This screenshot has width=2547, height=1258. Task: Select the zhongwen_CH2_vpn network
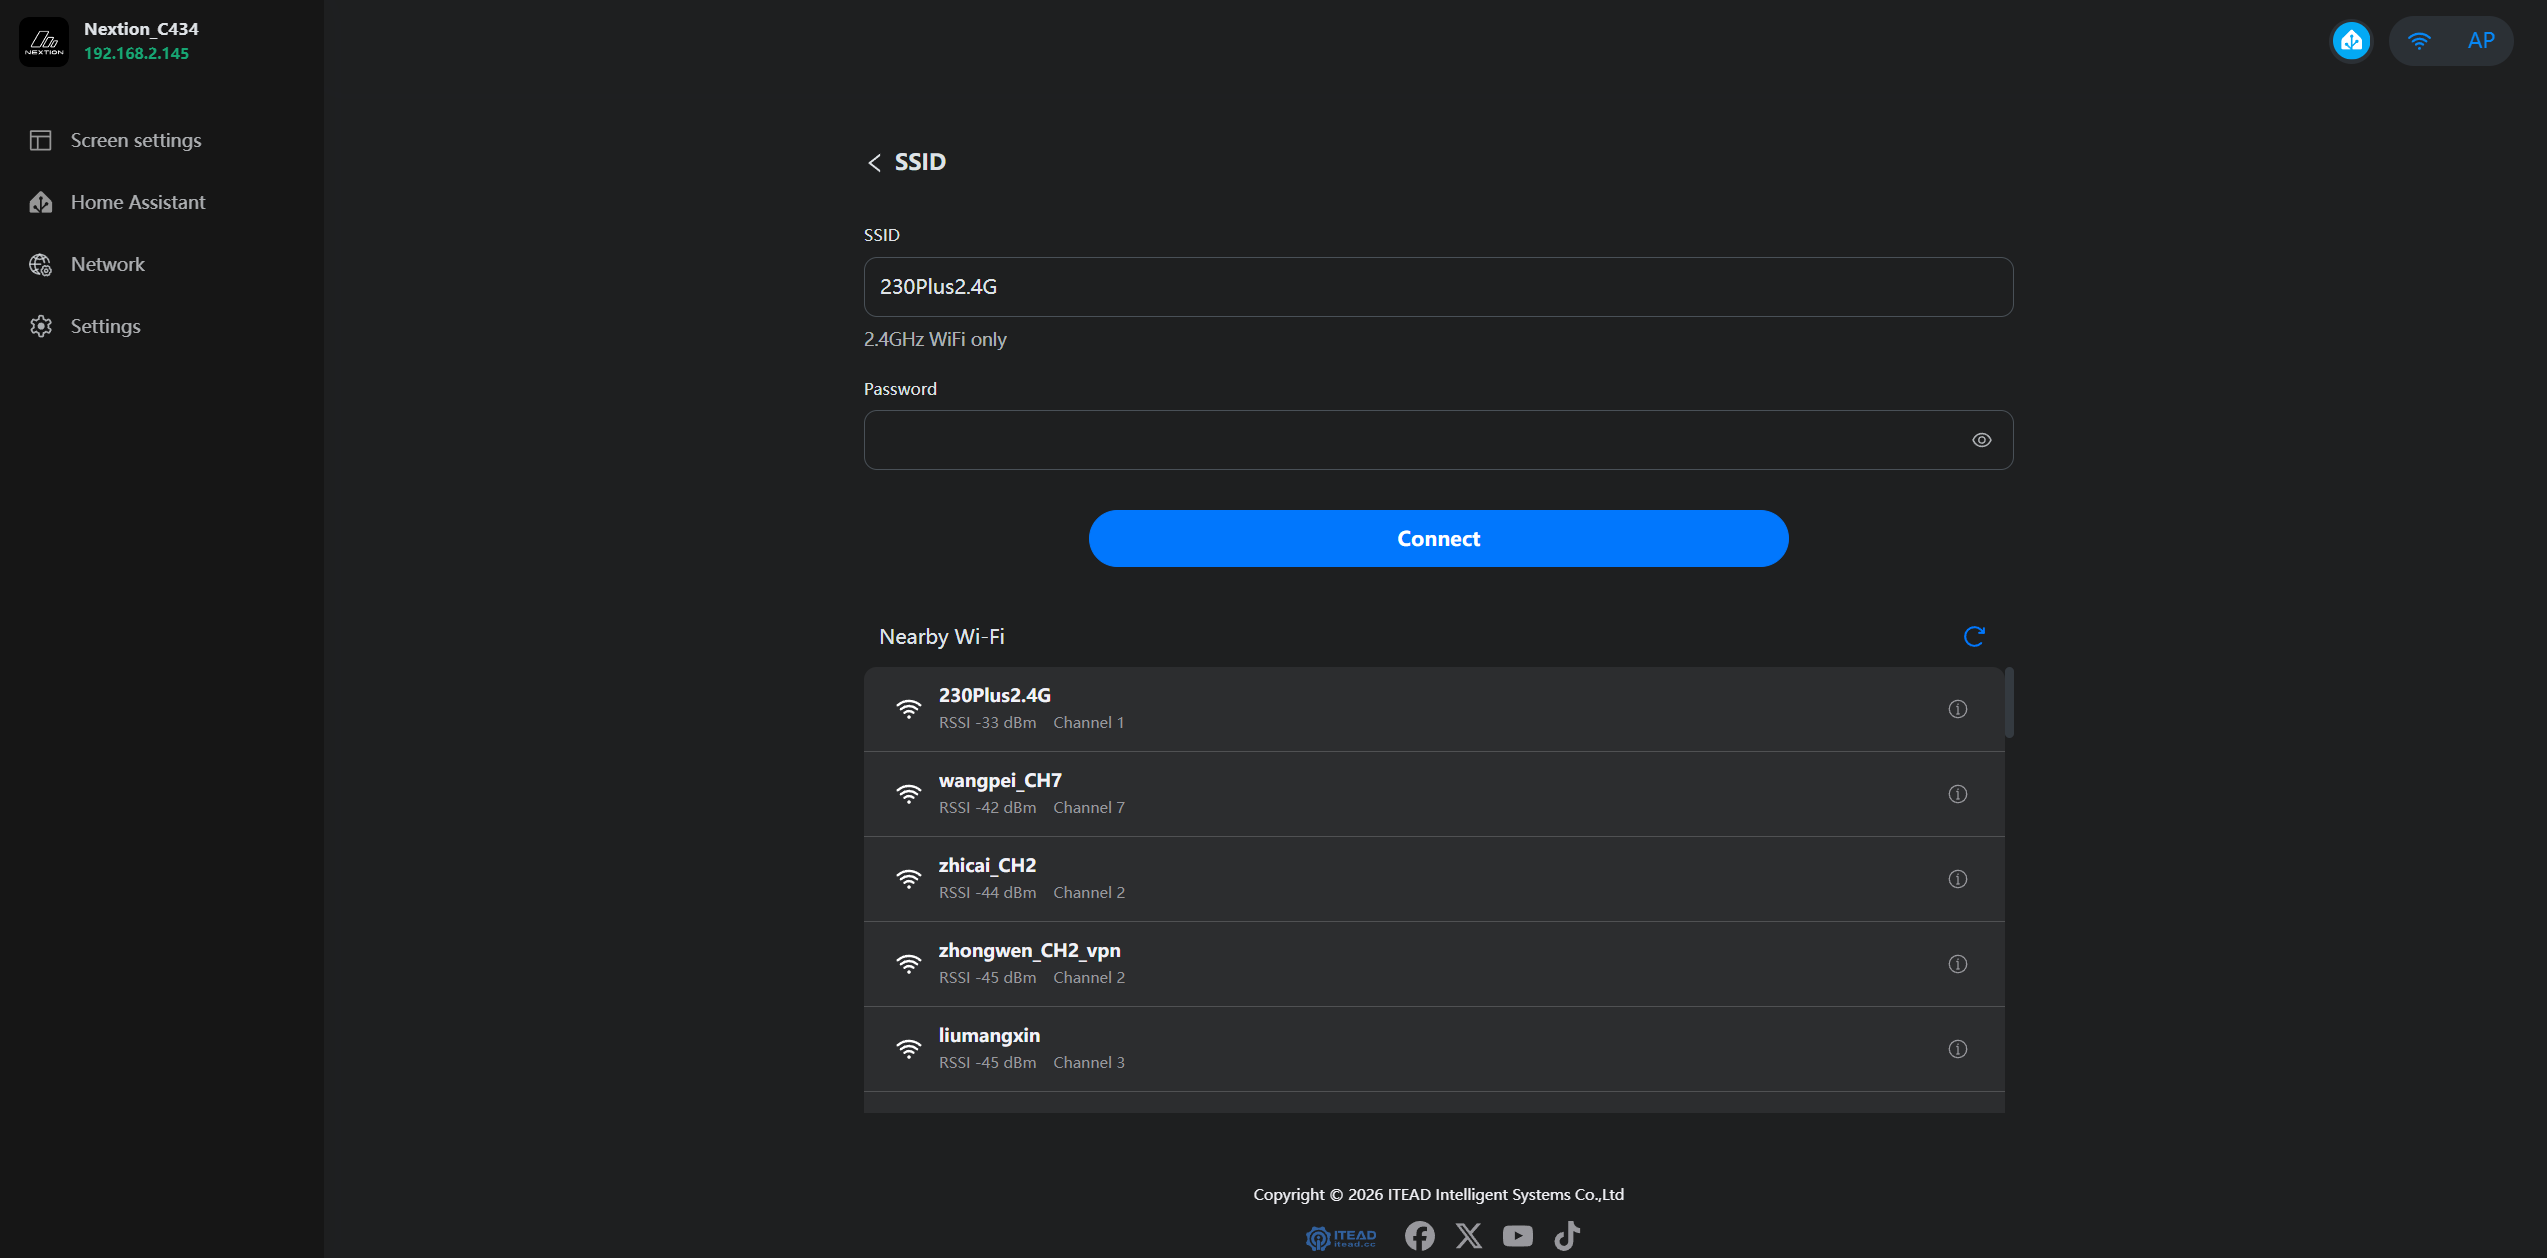(x=1434, y=964)
